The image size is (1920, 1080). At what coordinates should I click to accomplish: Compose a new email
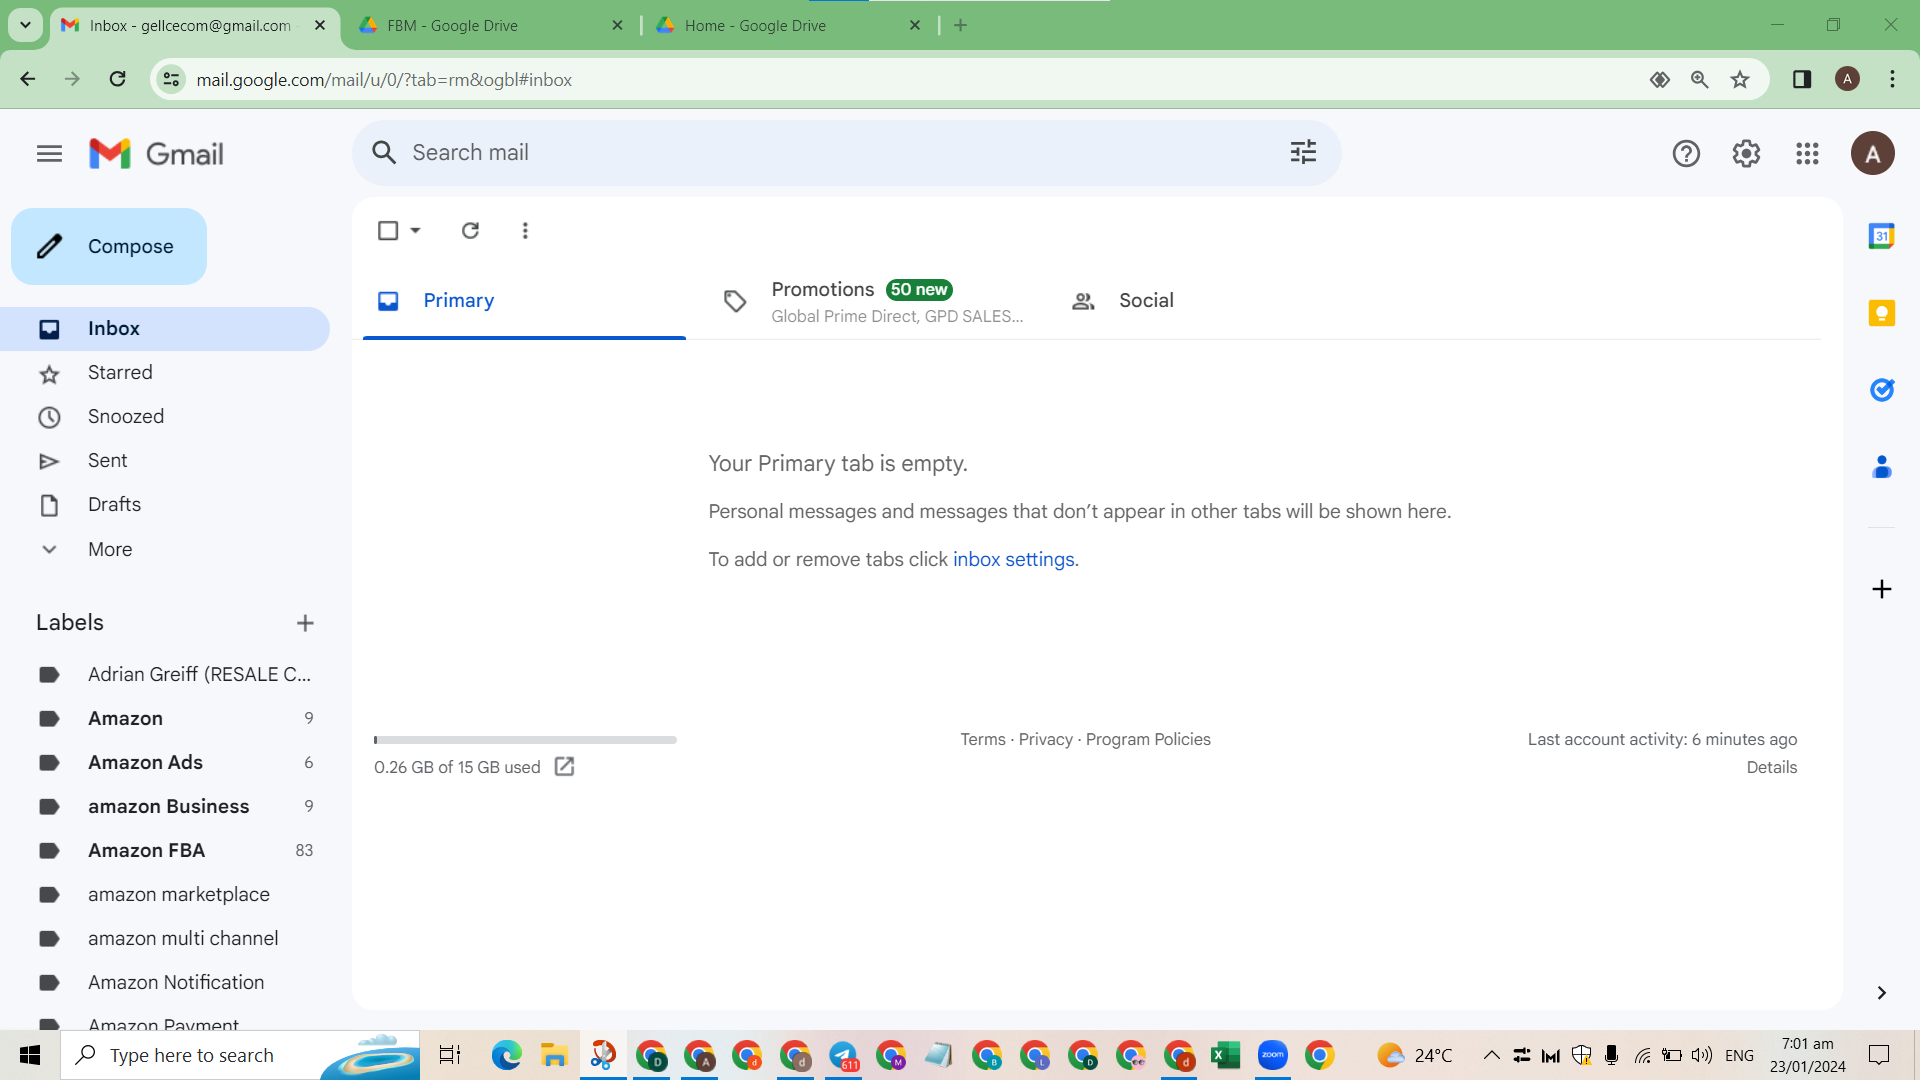pyautogui.click(x=109, y=246)
